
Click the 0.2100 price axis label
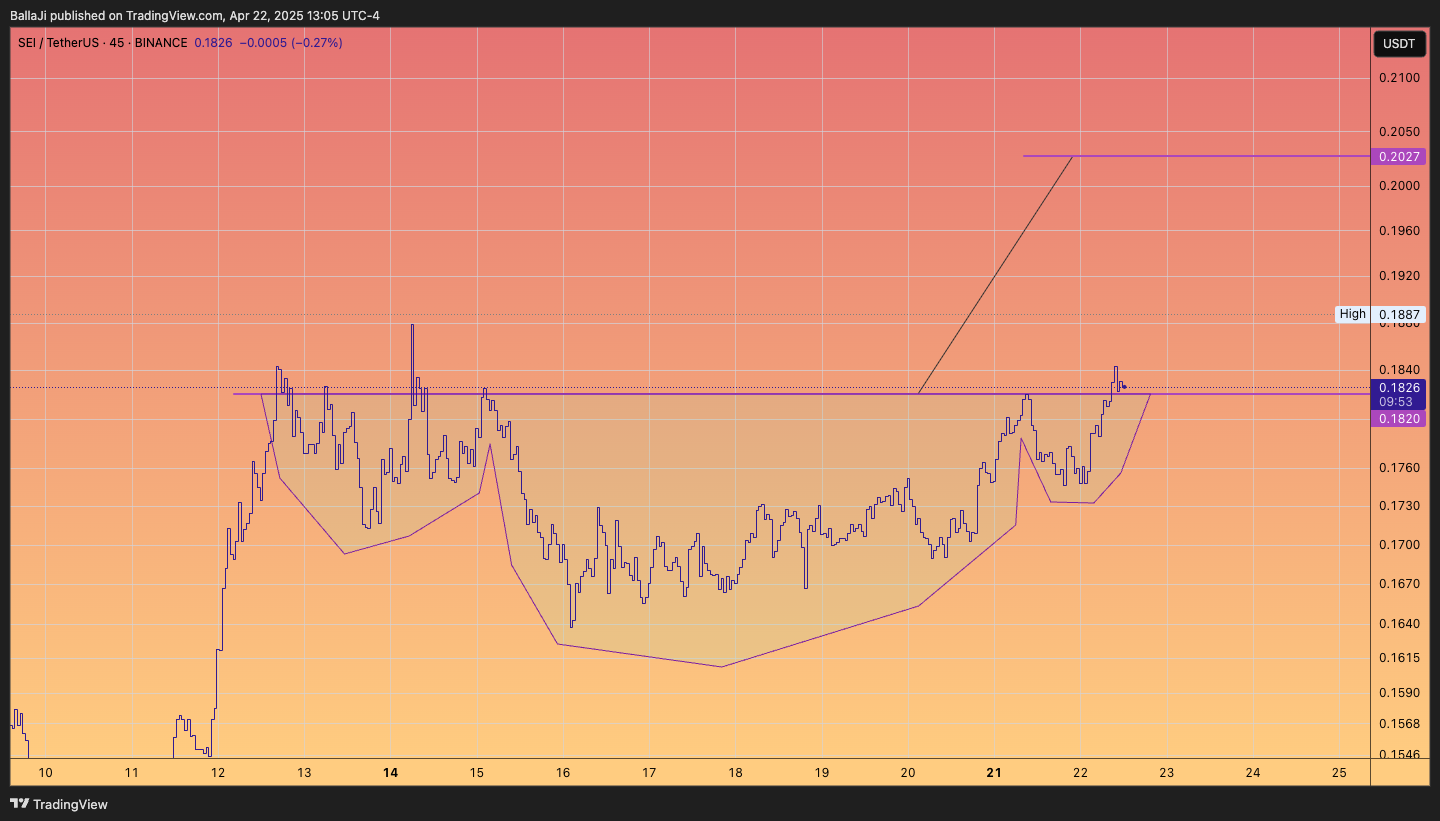tap(1399, 78)
